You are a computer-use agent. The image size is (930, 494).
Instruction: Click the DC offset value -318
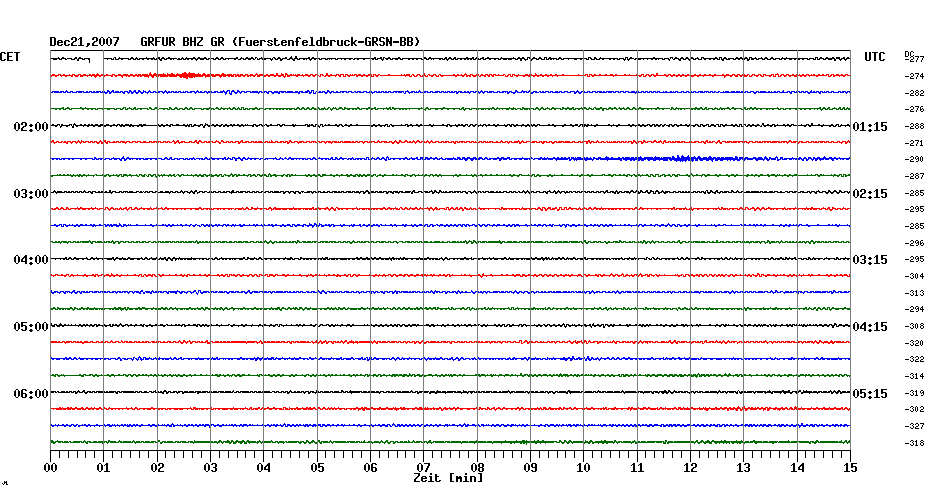[915, 444]
